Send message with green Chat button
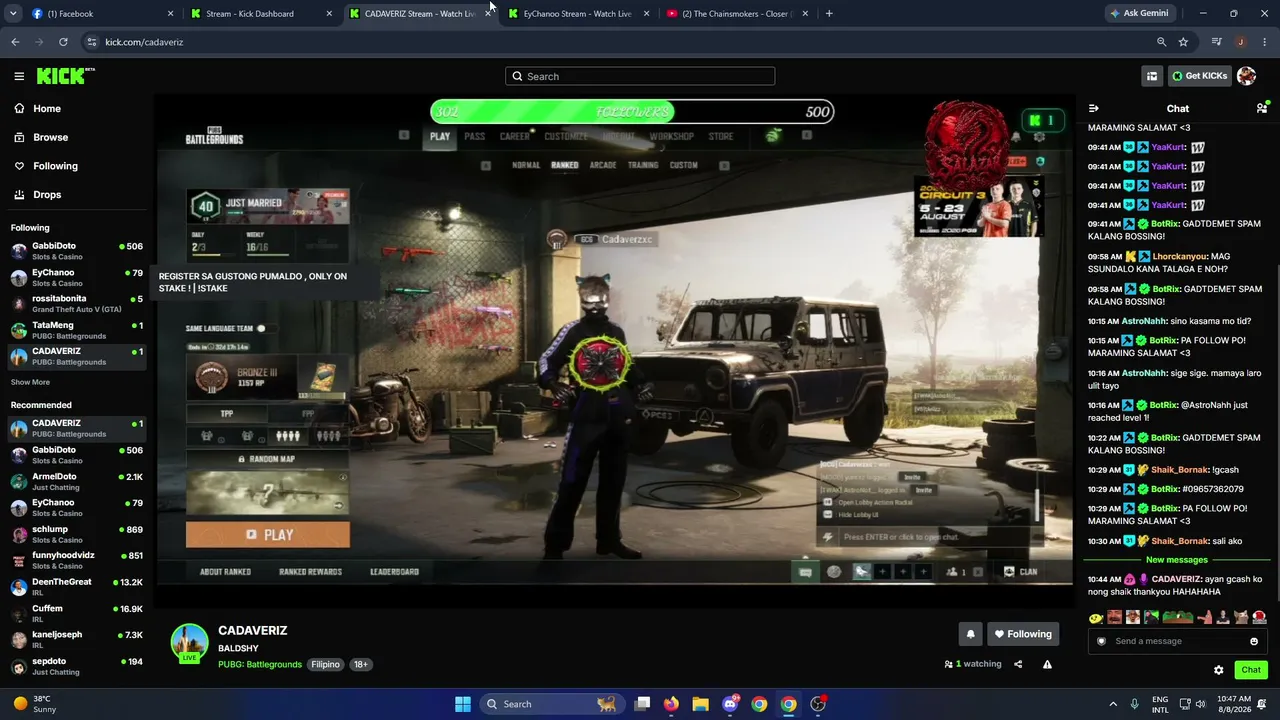Viewport: 1280px width, 720px height. [1251, 670]
